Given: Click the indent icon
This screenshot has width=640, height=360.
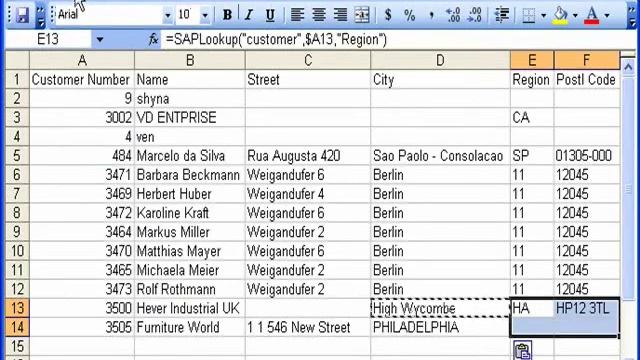Looking at the screenshot, I should 502,15.
